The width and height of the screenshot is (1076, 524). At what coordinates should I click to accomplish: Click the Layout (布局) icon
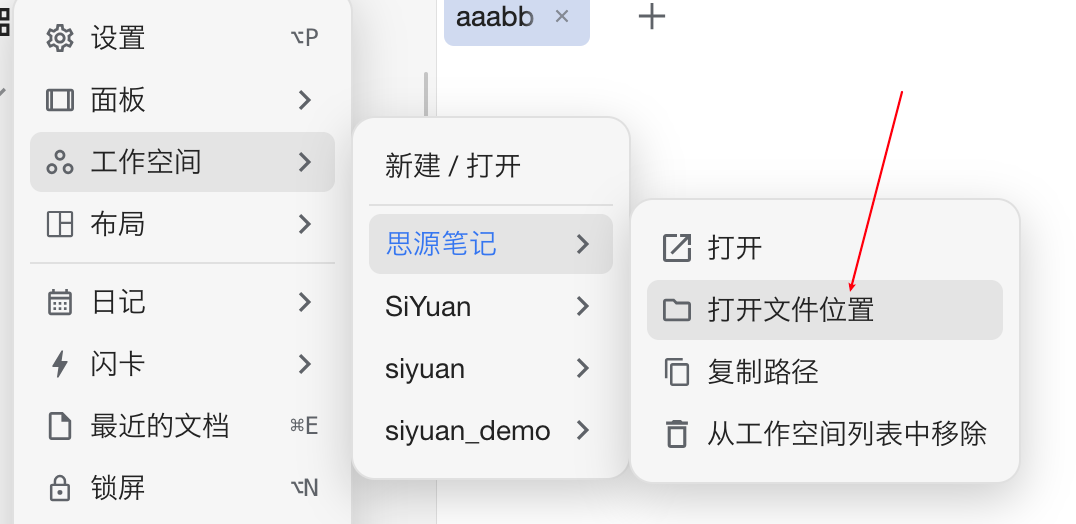click(x=60, y=224)
